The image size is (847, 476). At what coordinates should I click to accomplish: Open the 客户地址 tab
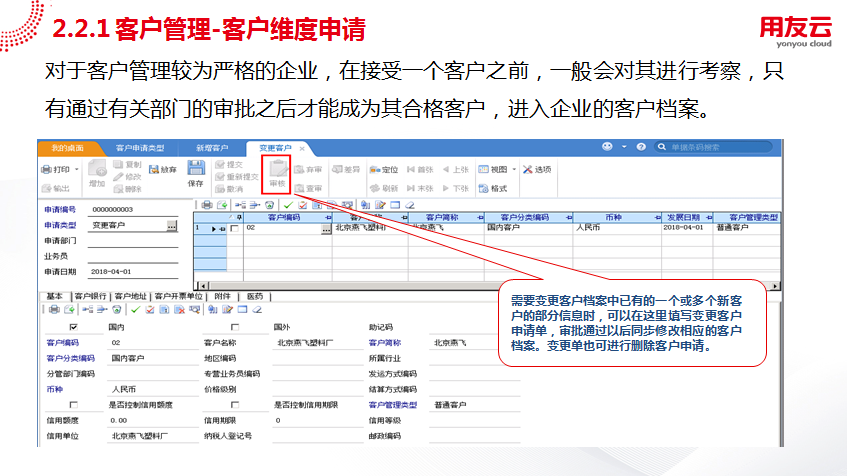(130, 296)
